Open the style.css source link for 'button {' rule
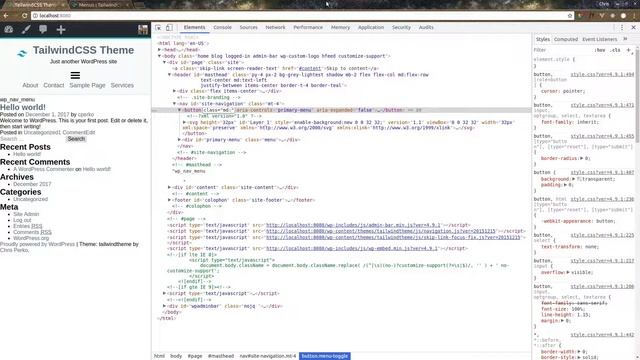The height and width of the screenshot is (360, 640). click(x=602, y=172)
